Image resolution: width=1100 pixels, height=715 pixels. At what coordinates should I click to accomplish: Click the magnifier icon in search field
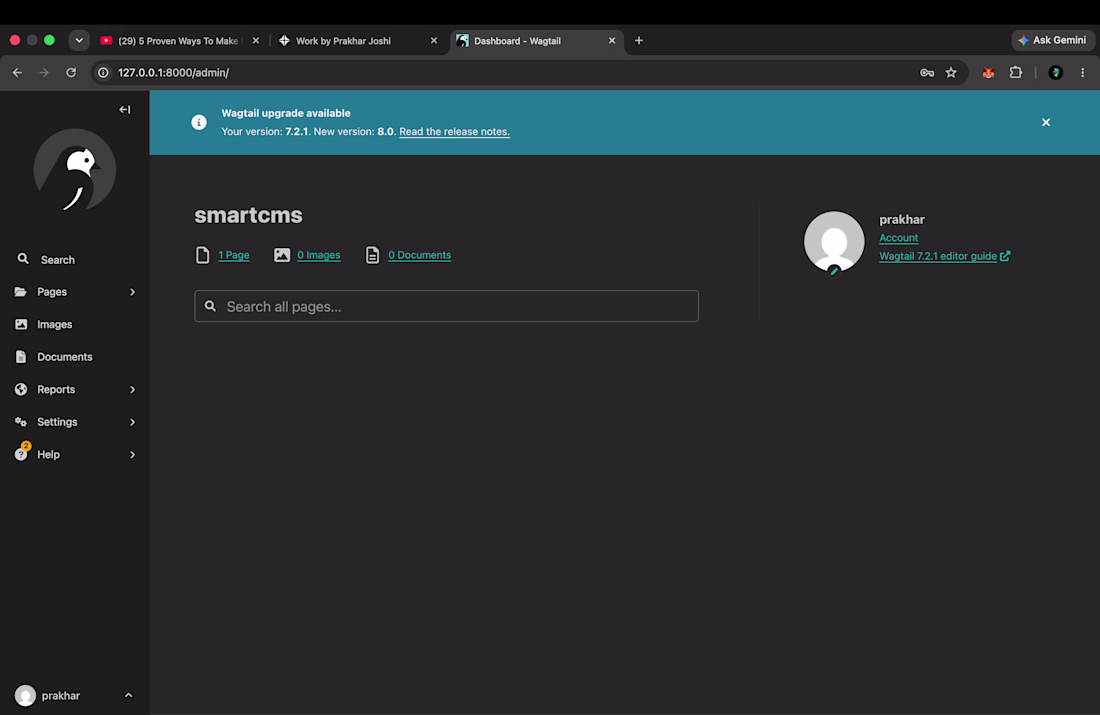tap(210, 306)
